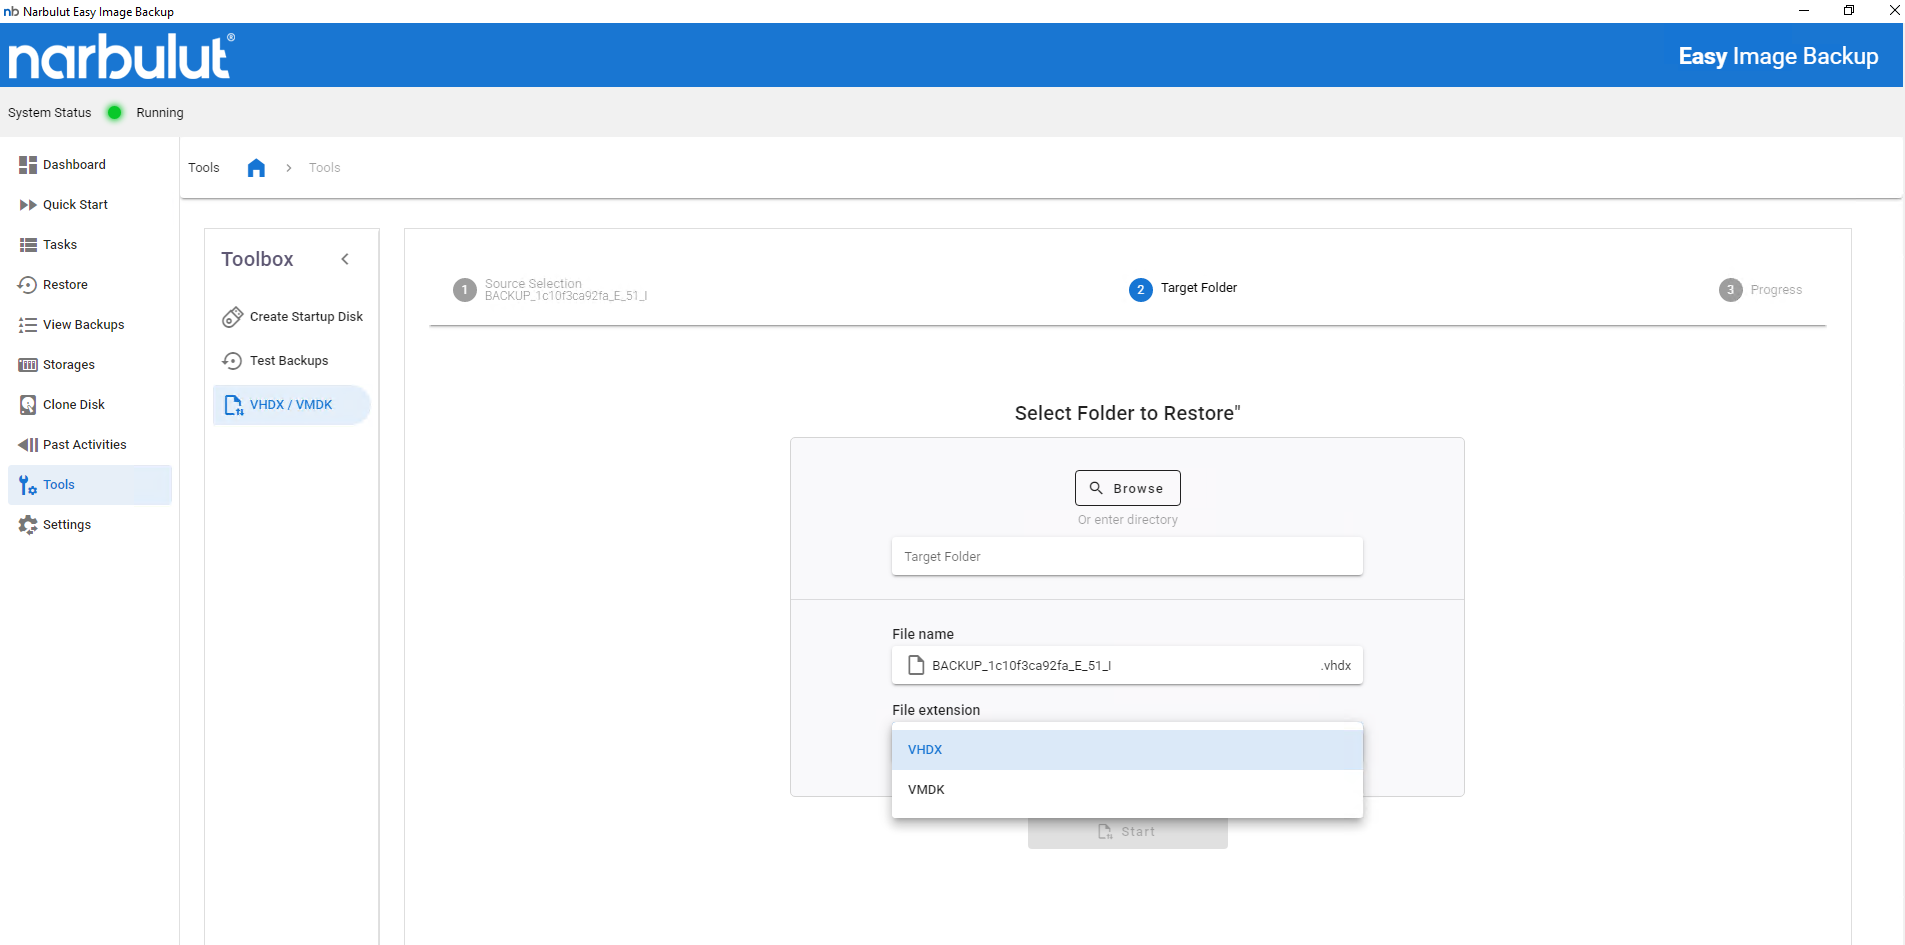Image resolution: width=1905 pixels, height=945 pixels.
Task: Collapse the Toolbox panel chevron
Action: 345,260
